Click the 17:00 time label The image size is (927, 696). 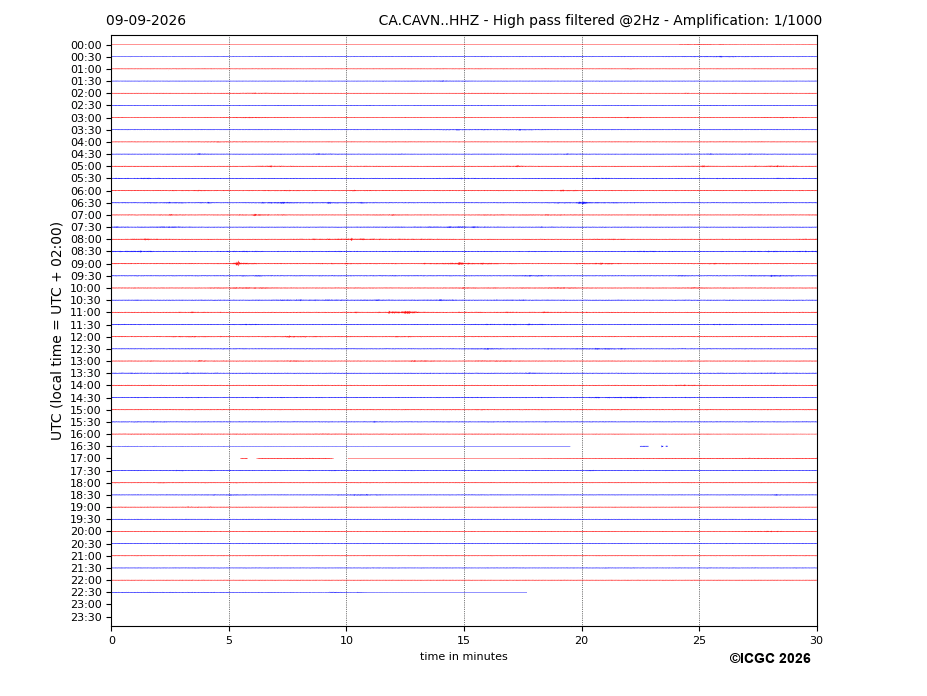(86, 458)
